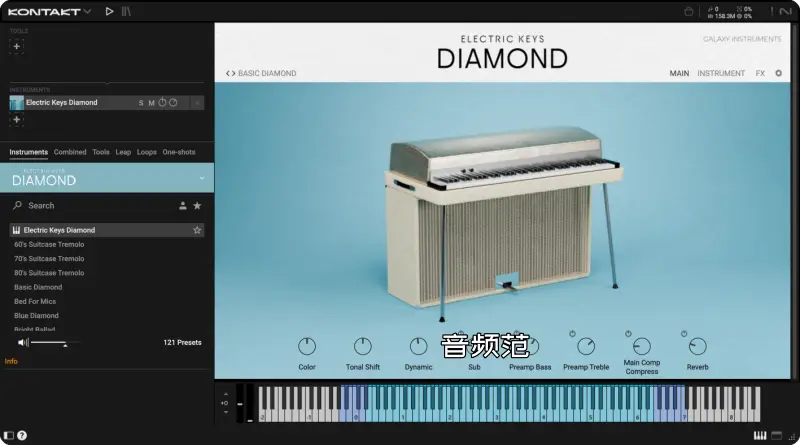Mute the Electric Keys Diamond instrument
Viewport: 800px width, 445px height.
tap(152, 103)
